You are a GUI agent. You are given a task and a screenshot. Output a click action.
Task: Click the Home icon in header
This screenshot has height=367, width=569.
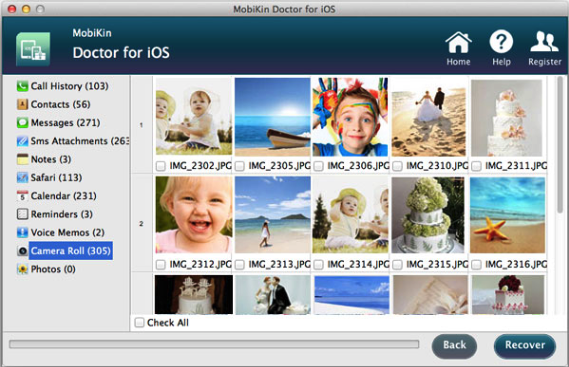point(458,42)
